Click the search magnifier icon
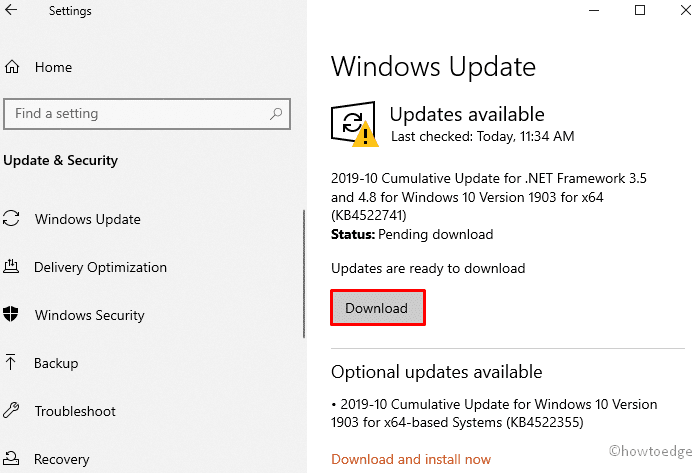Screen dimensions: 696x473 point(277,113)
